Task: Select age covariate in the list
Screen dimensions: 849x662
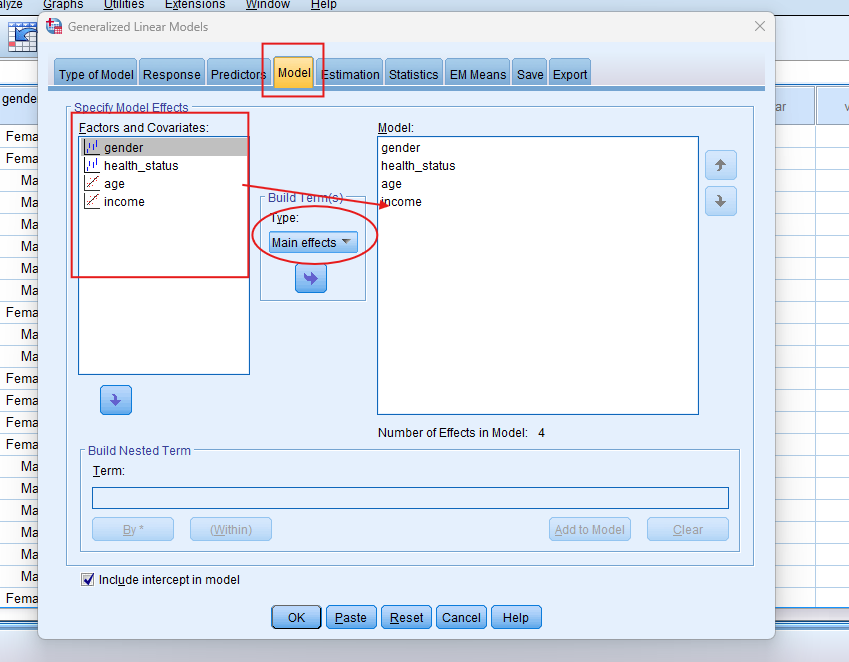Action: pos(114,184)
